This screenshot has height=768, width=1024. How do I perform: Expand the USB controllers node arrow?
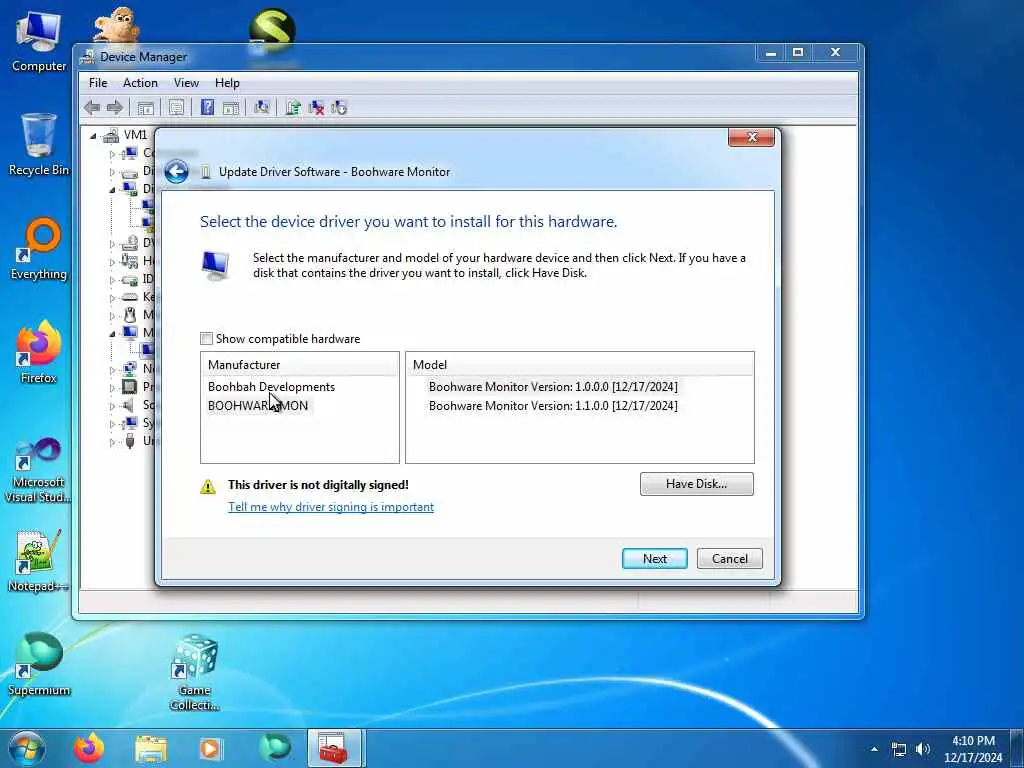point(112,441)
